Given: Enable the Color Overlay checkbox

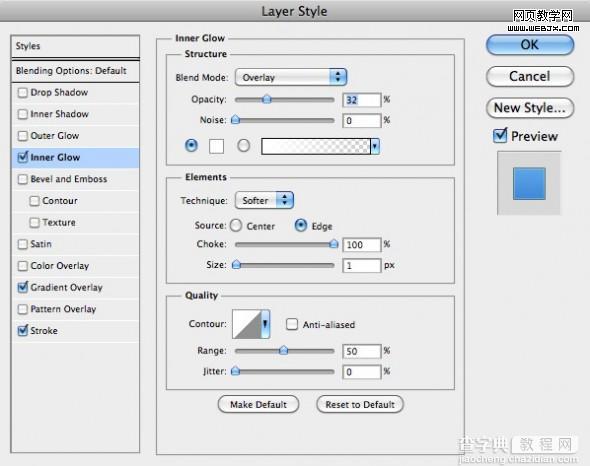Looking at the screenshot, I should click(x=23, y=266).
